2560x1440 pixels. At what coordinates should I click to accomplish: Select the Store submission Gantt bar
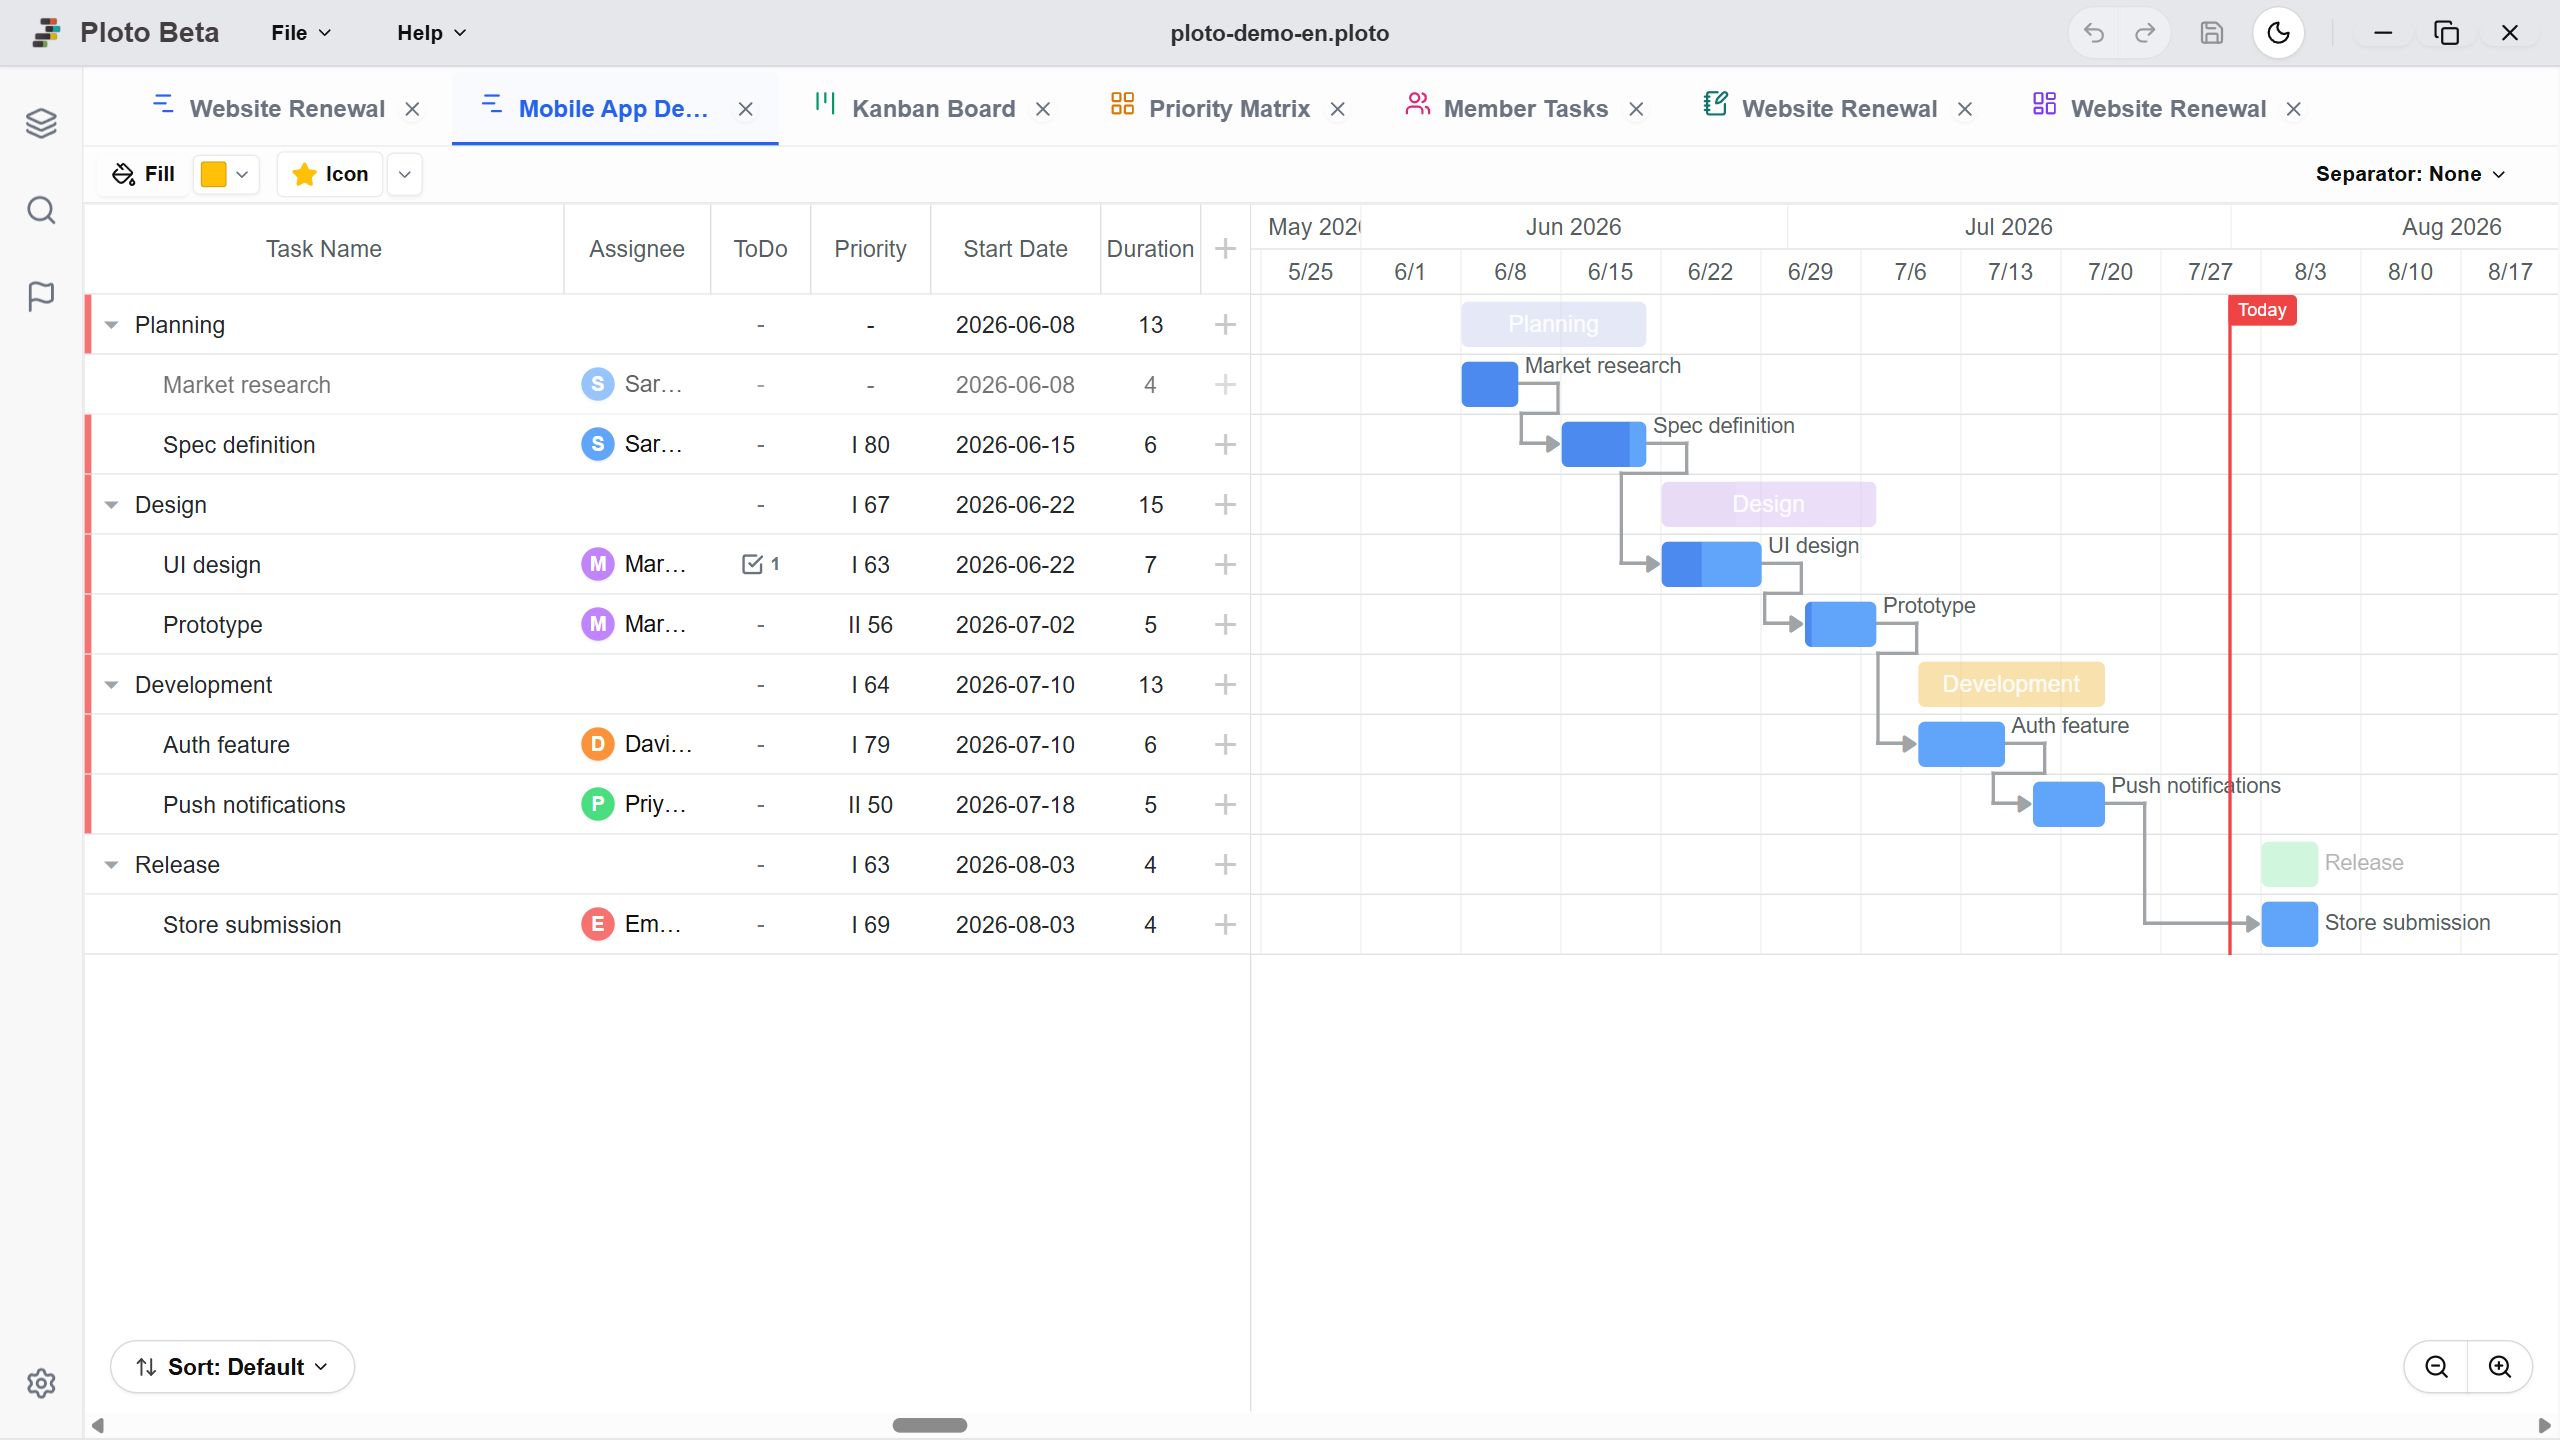2289,924
